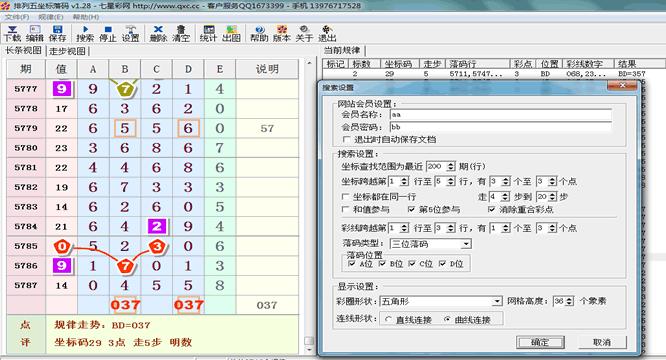Toggle 退出时自动保存文档 checkbox
This screenshot has width=666, height=360.
[x=347, y=139]
